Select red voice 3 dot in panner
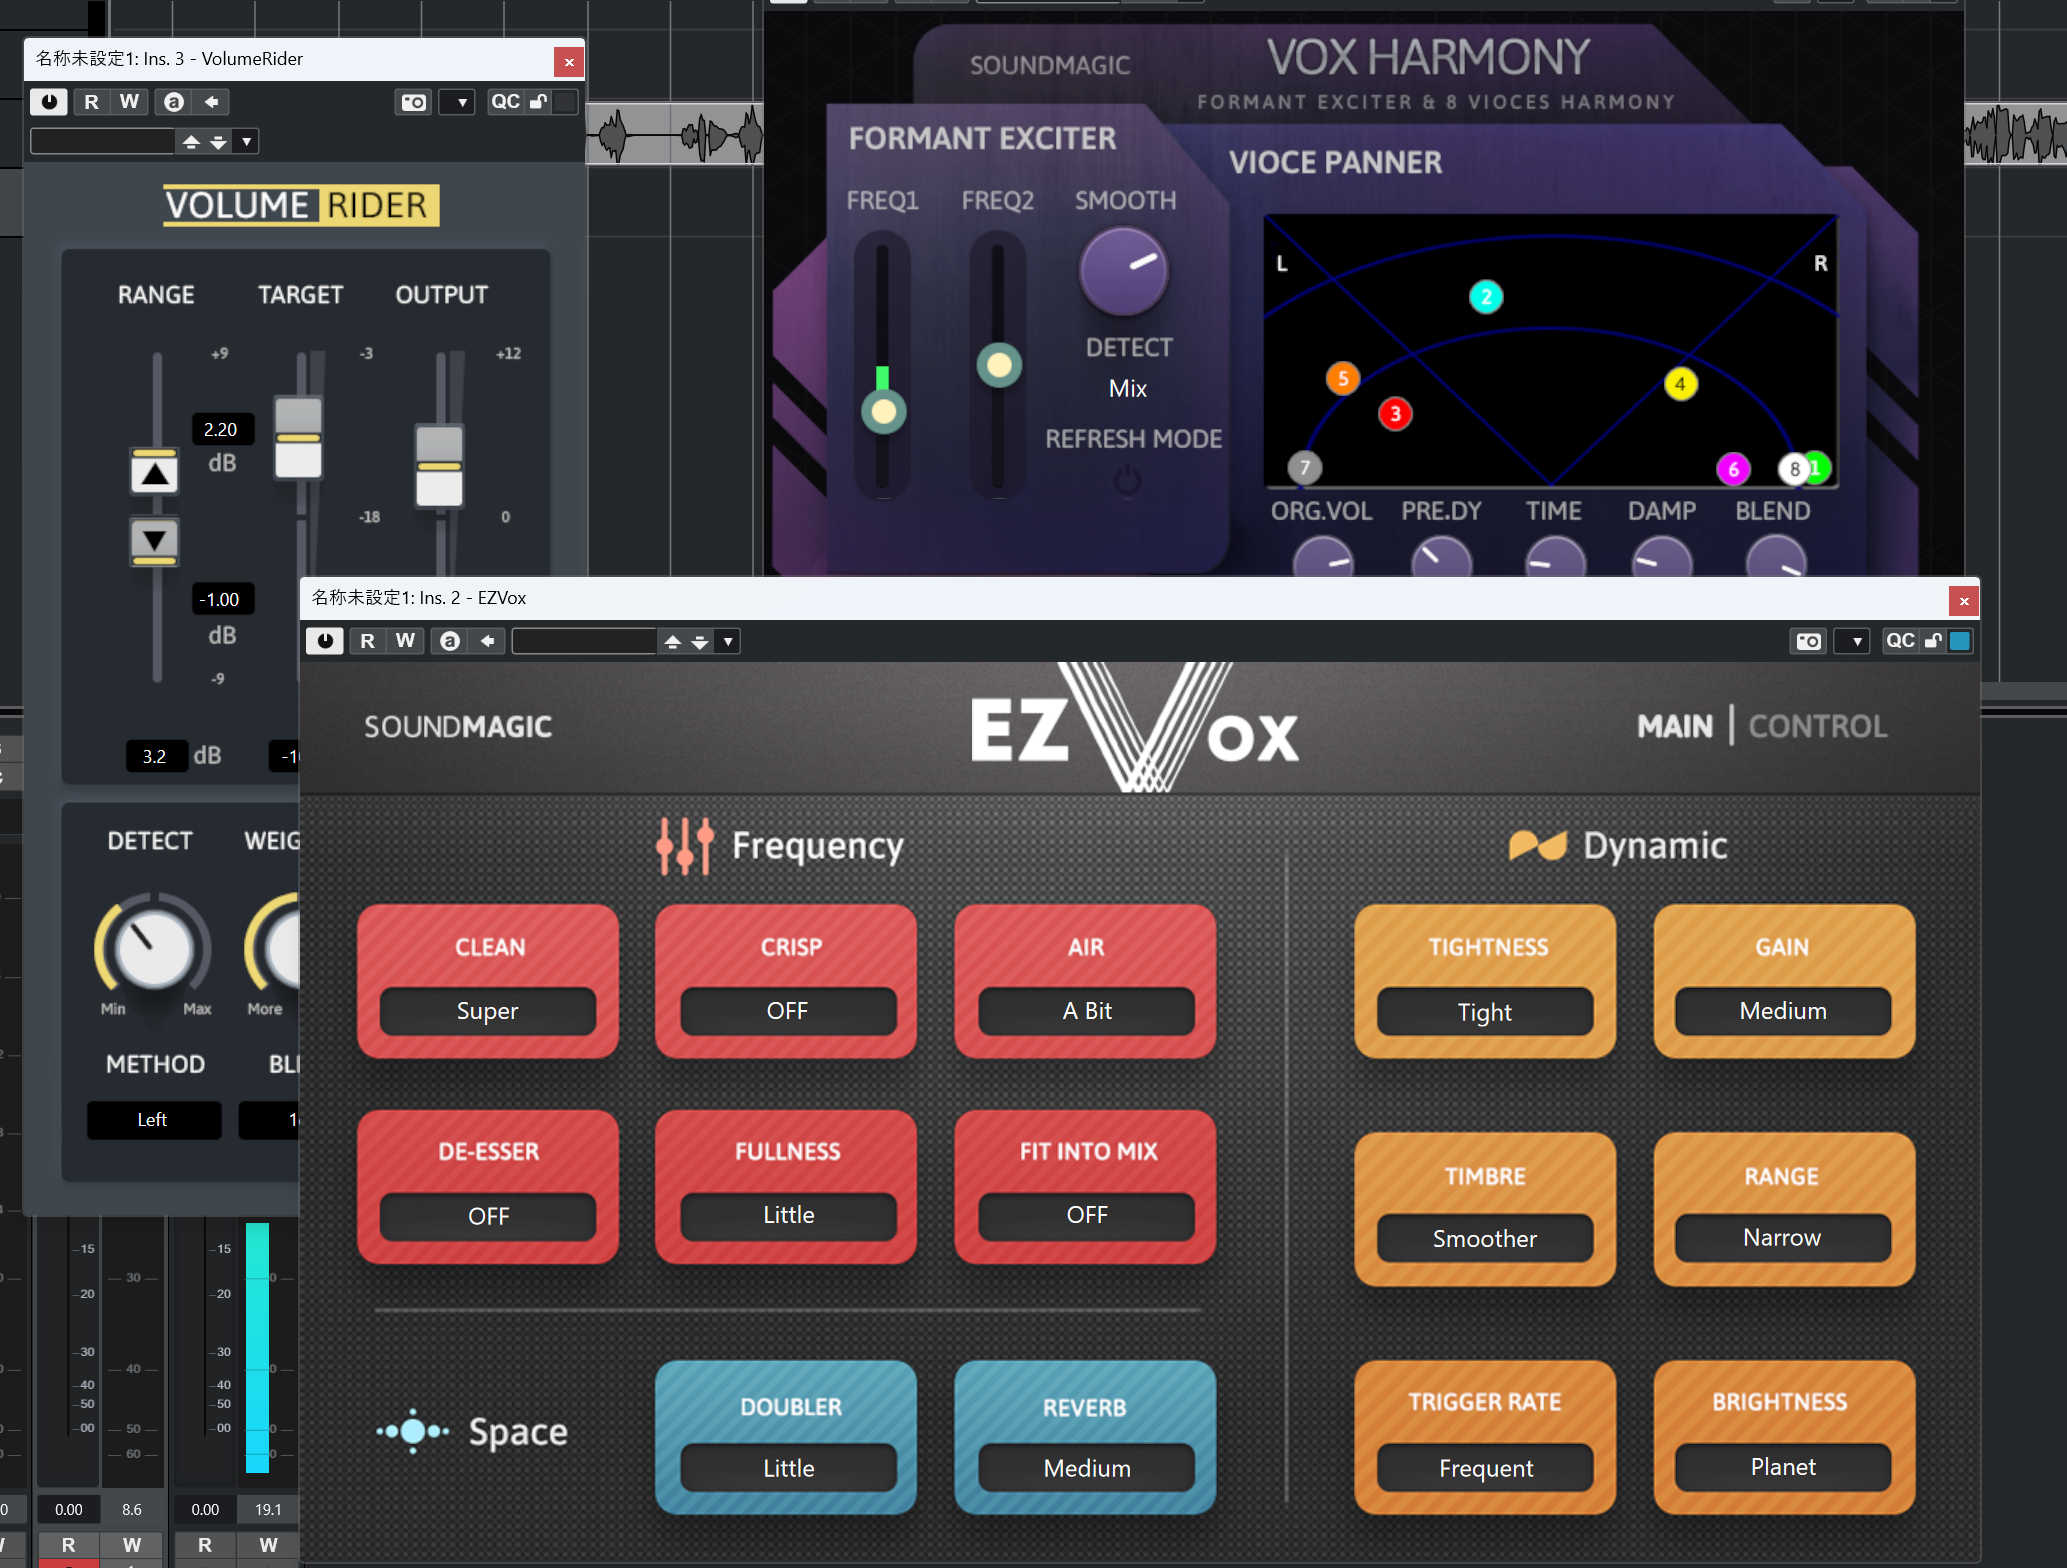 pyautogui.click(x=1395, y=413)
